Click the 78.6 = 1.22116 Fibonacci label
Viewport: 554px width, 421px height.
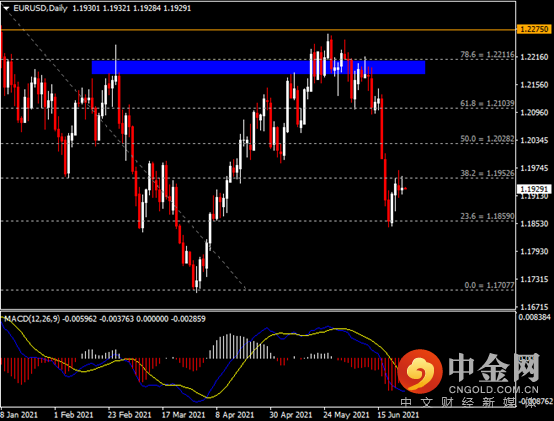(487, 55)
